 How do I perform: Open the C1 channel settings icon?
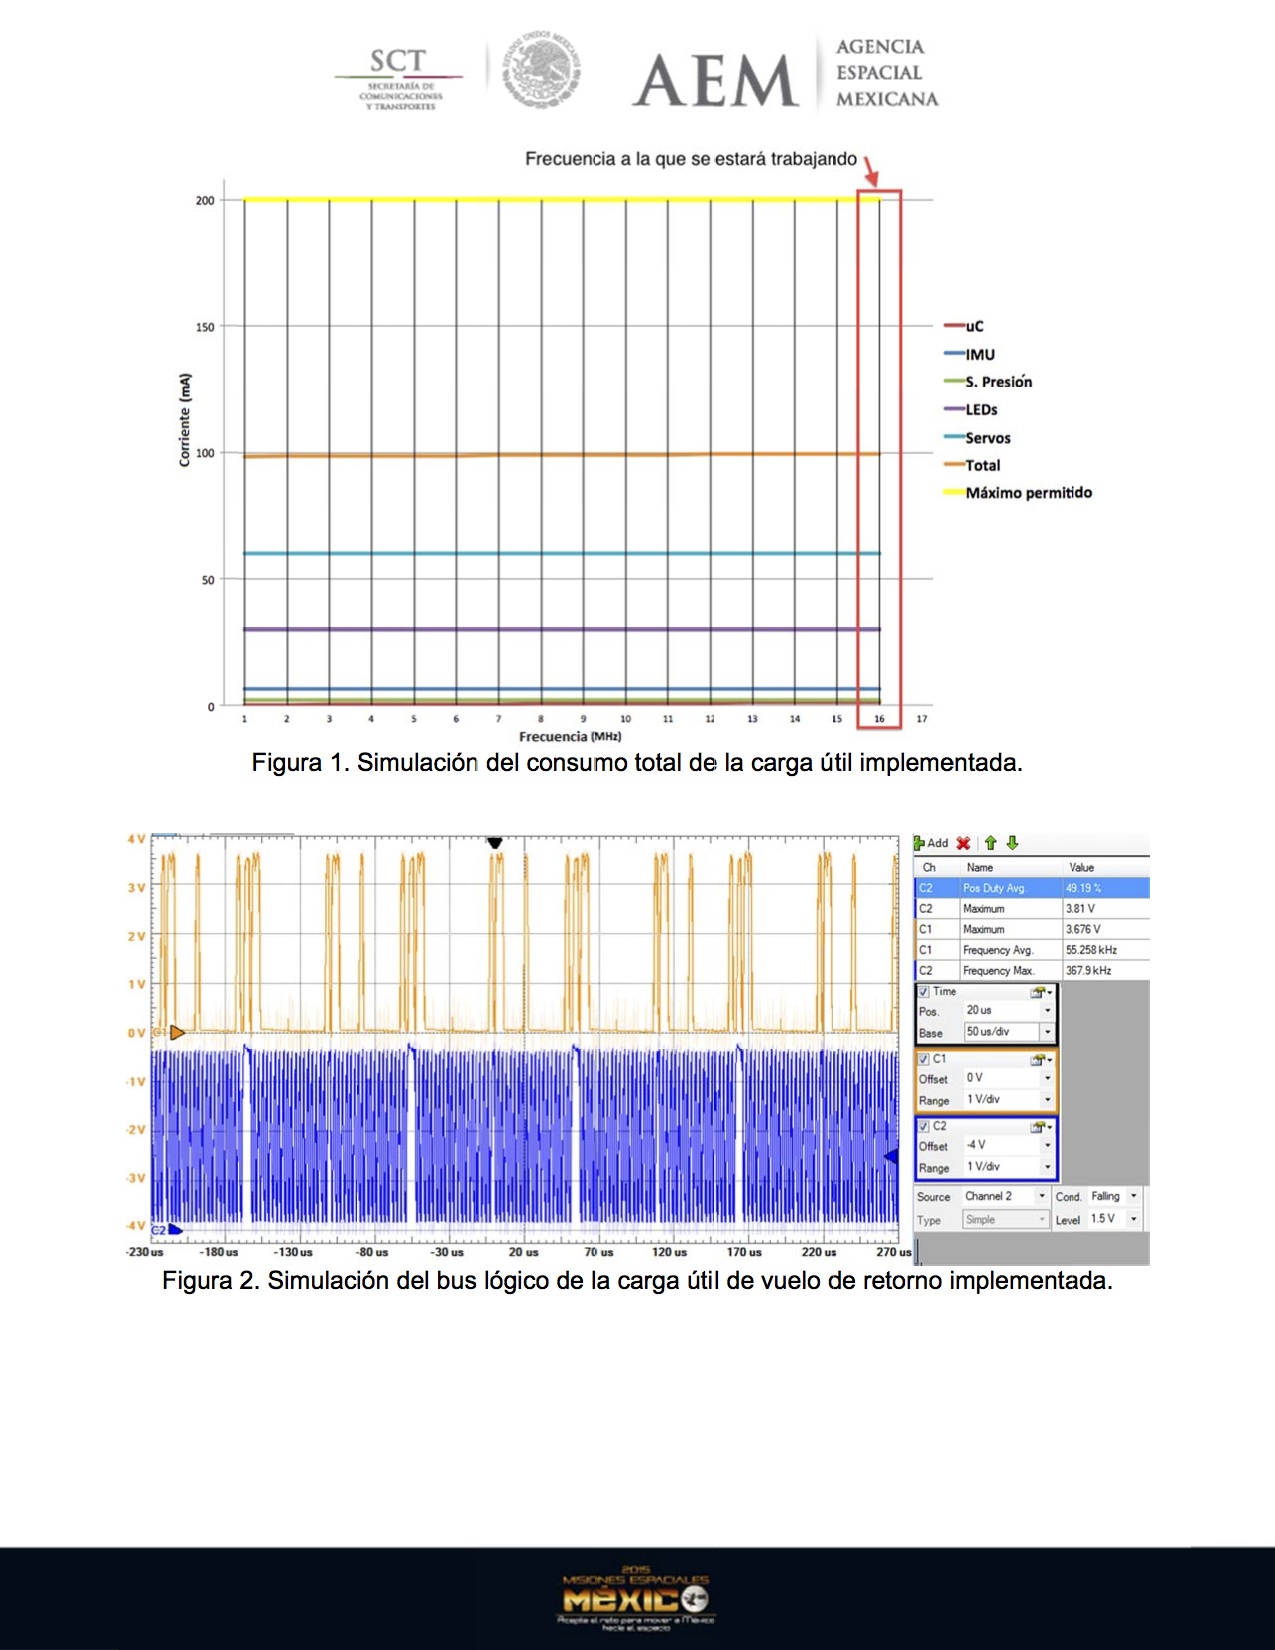pyautogui.click(x=1041, y=1059)
